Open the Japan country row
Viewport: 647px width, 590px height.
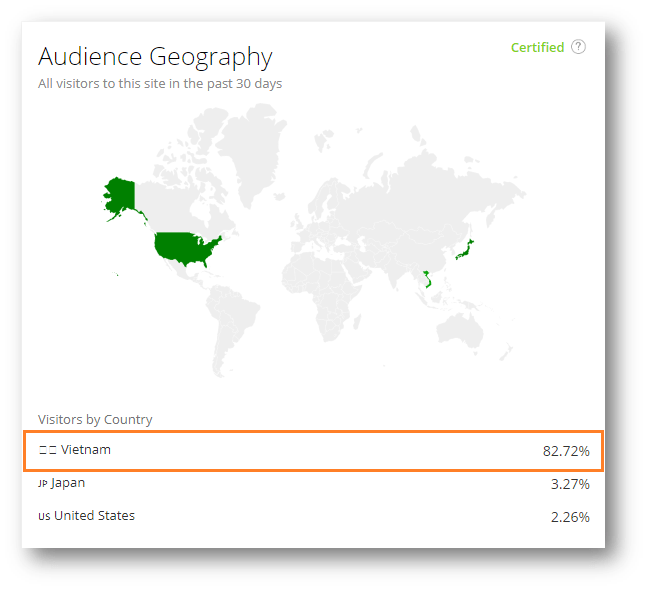coord(314,483)
